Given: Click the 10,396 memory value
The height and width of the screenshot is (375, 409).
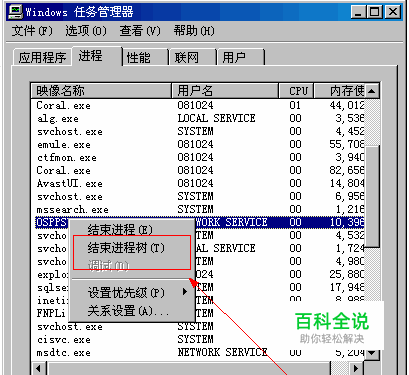Looking at the screenshot, I should coord(347,222).
